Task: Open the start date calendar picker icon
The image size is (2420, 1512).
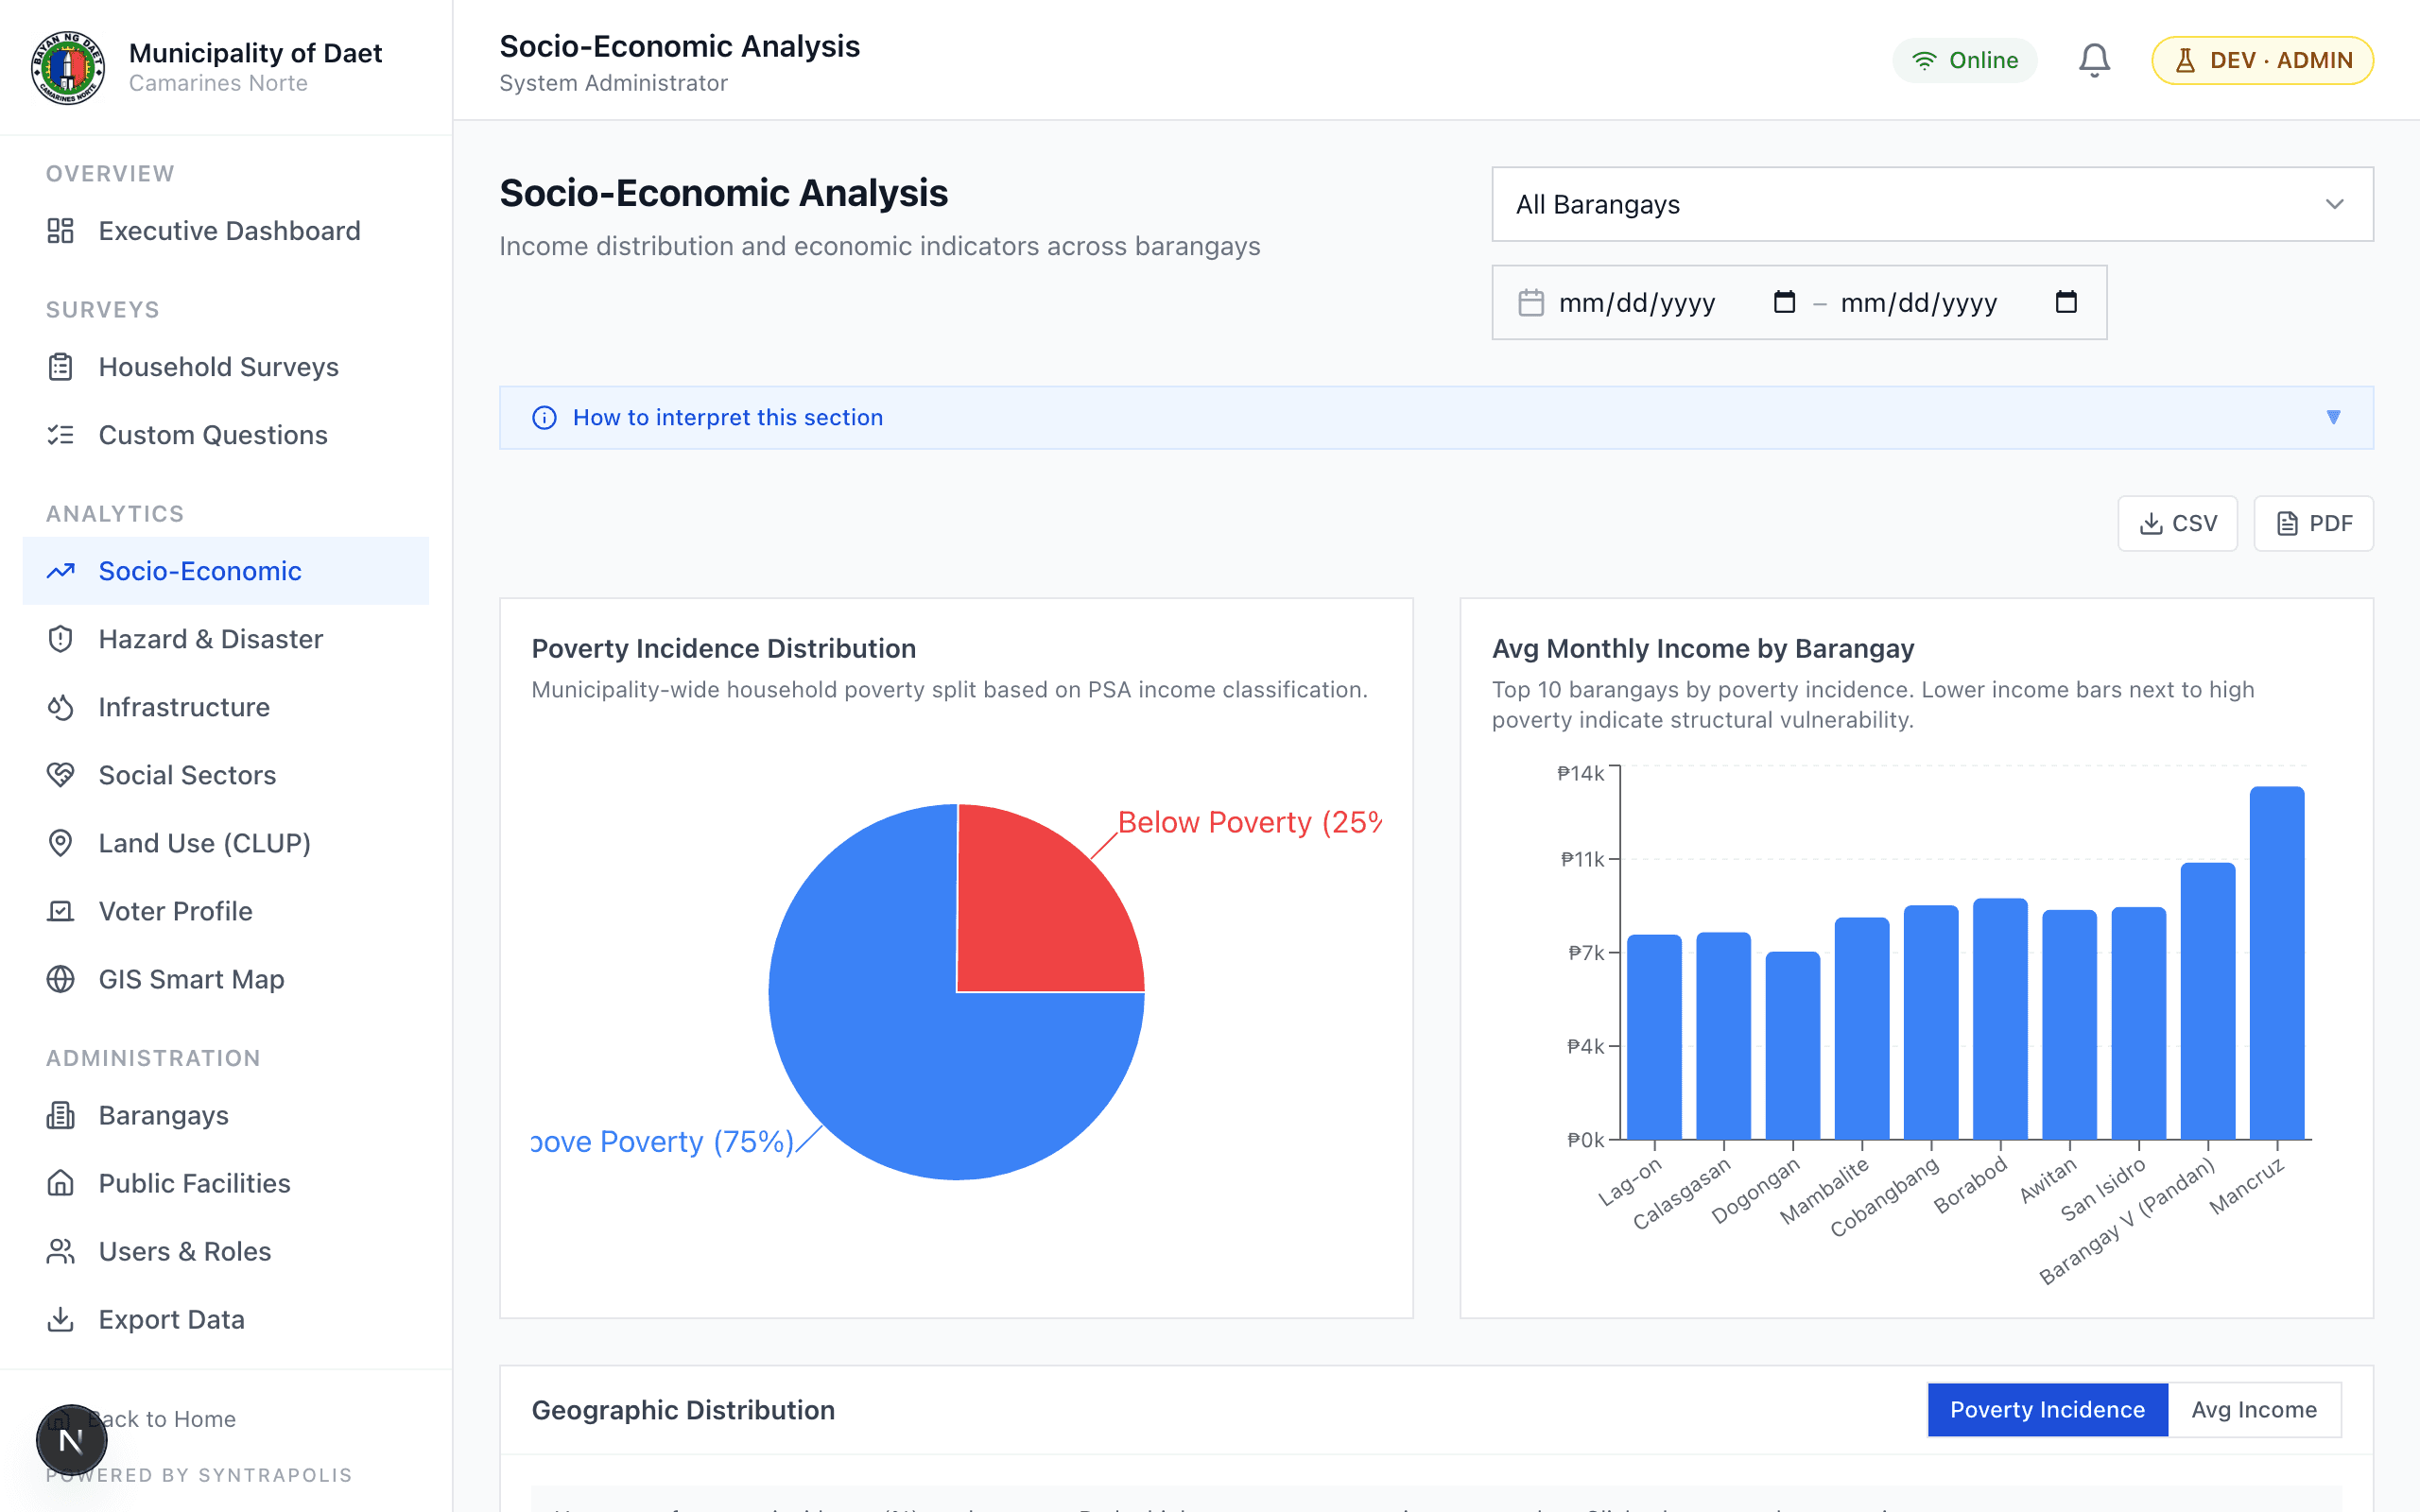Action: tap(1784, 302)
